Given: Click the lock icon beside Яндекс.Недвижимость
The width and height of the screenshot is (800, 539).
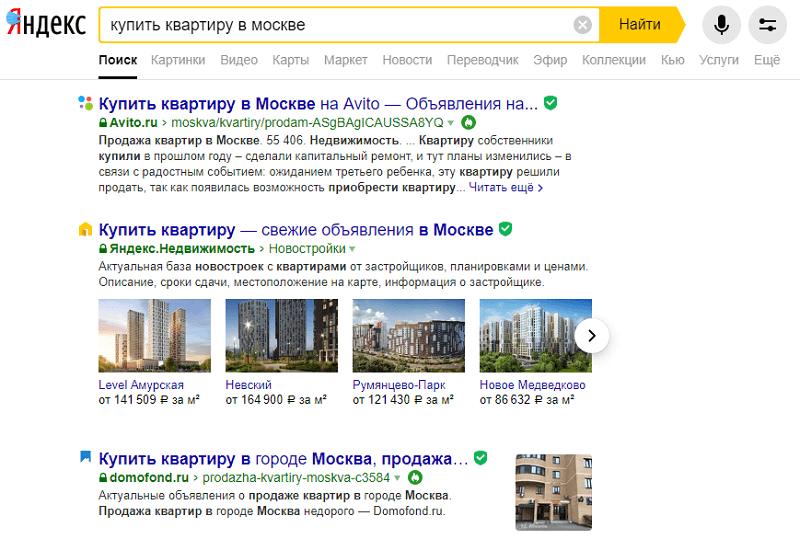Looking at the screenshot, I should [103, 249].
